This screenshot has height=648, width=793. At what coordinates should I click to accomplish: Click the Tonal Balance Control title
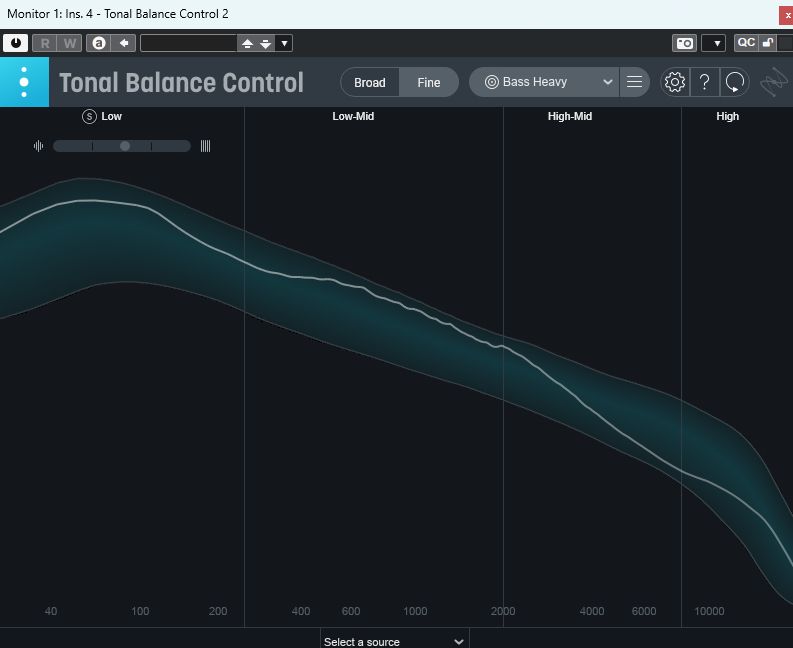(x=182, y=82)
